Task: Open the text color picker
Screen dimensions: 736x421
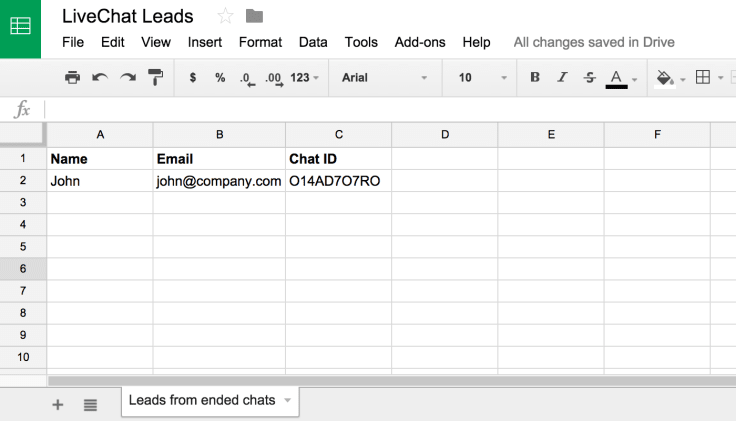Action: (616, 79)
